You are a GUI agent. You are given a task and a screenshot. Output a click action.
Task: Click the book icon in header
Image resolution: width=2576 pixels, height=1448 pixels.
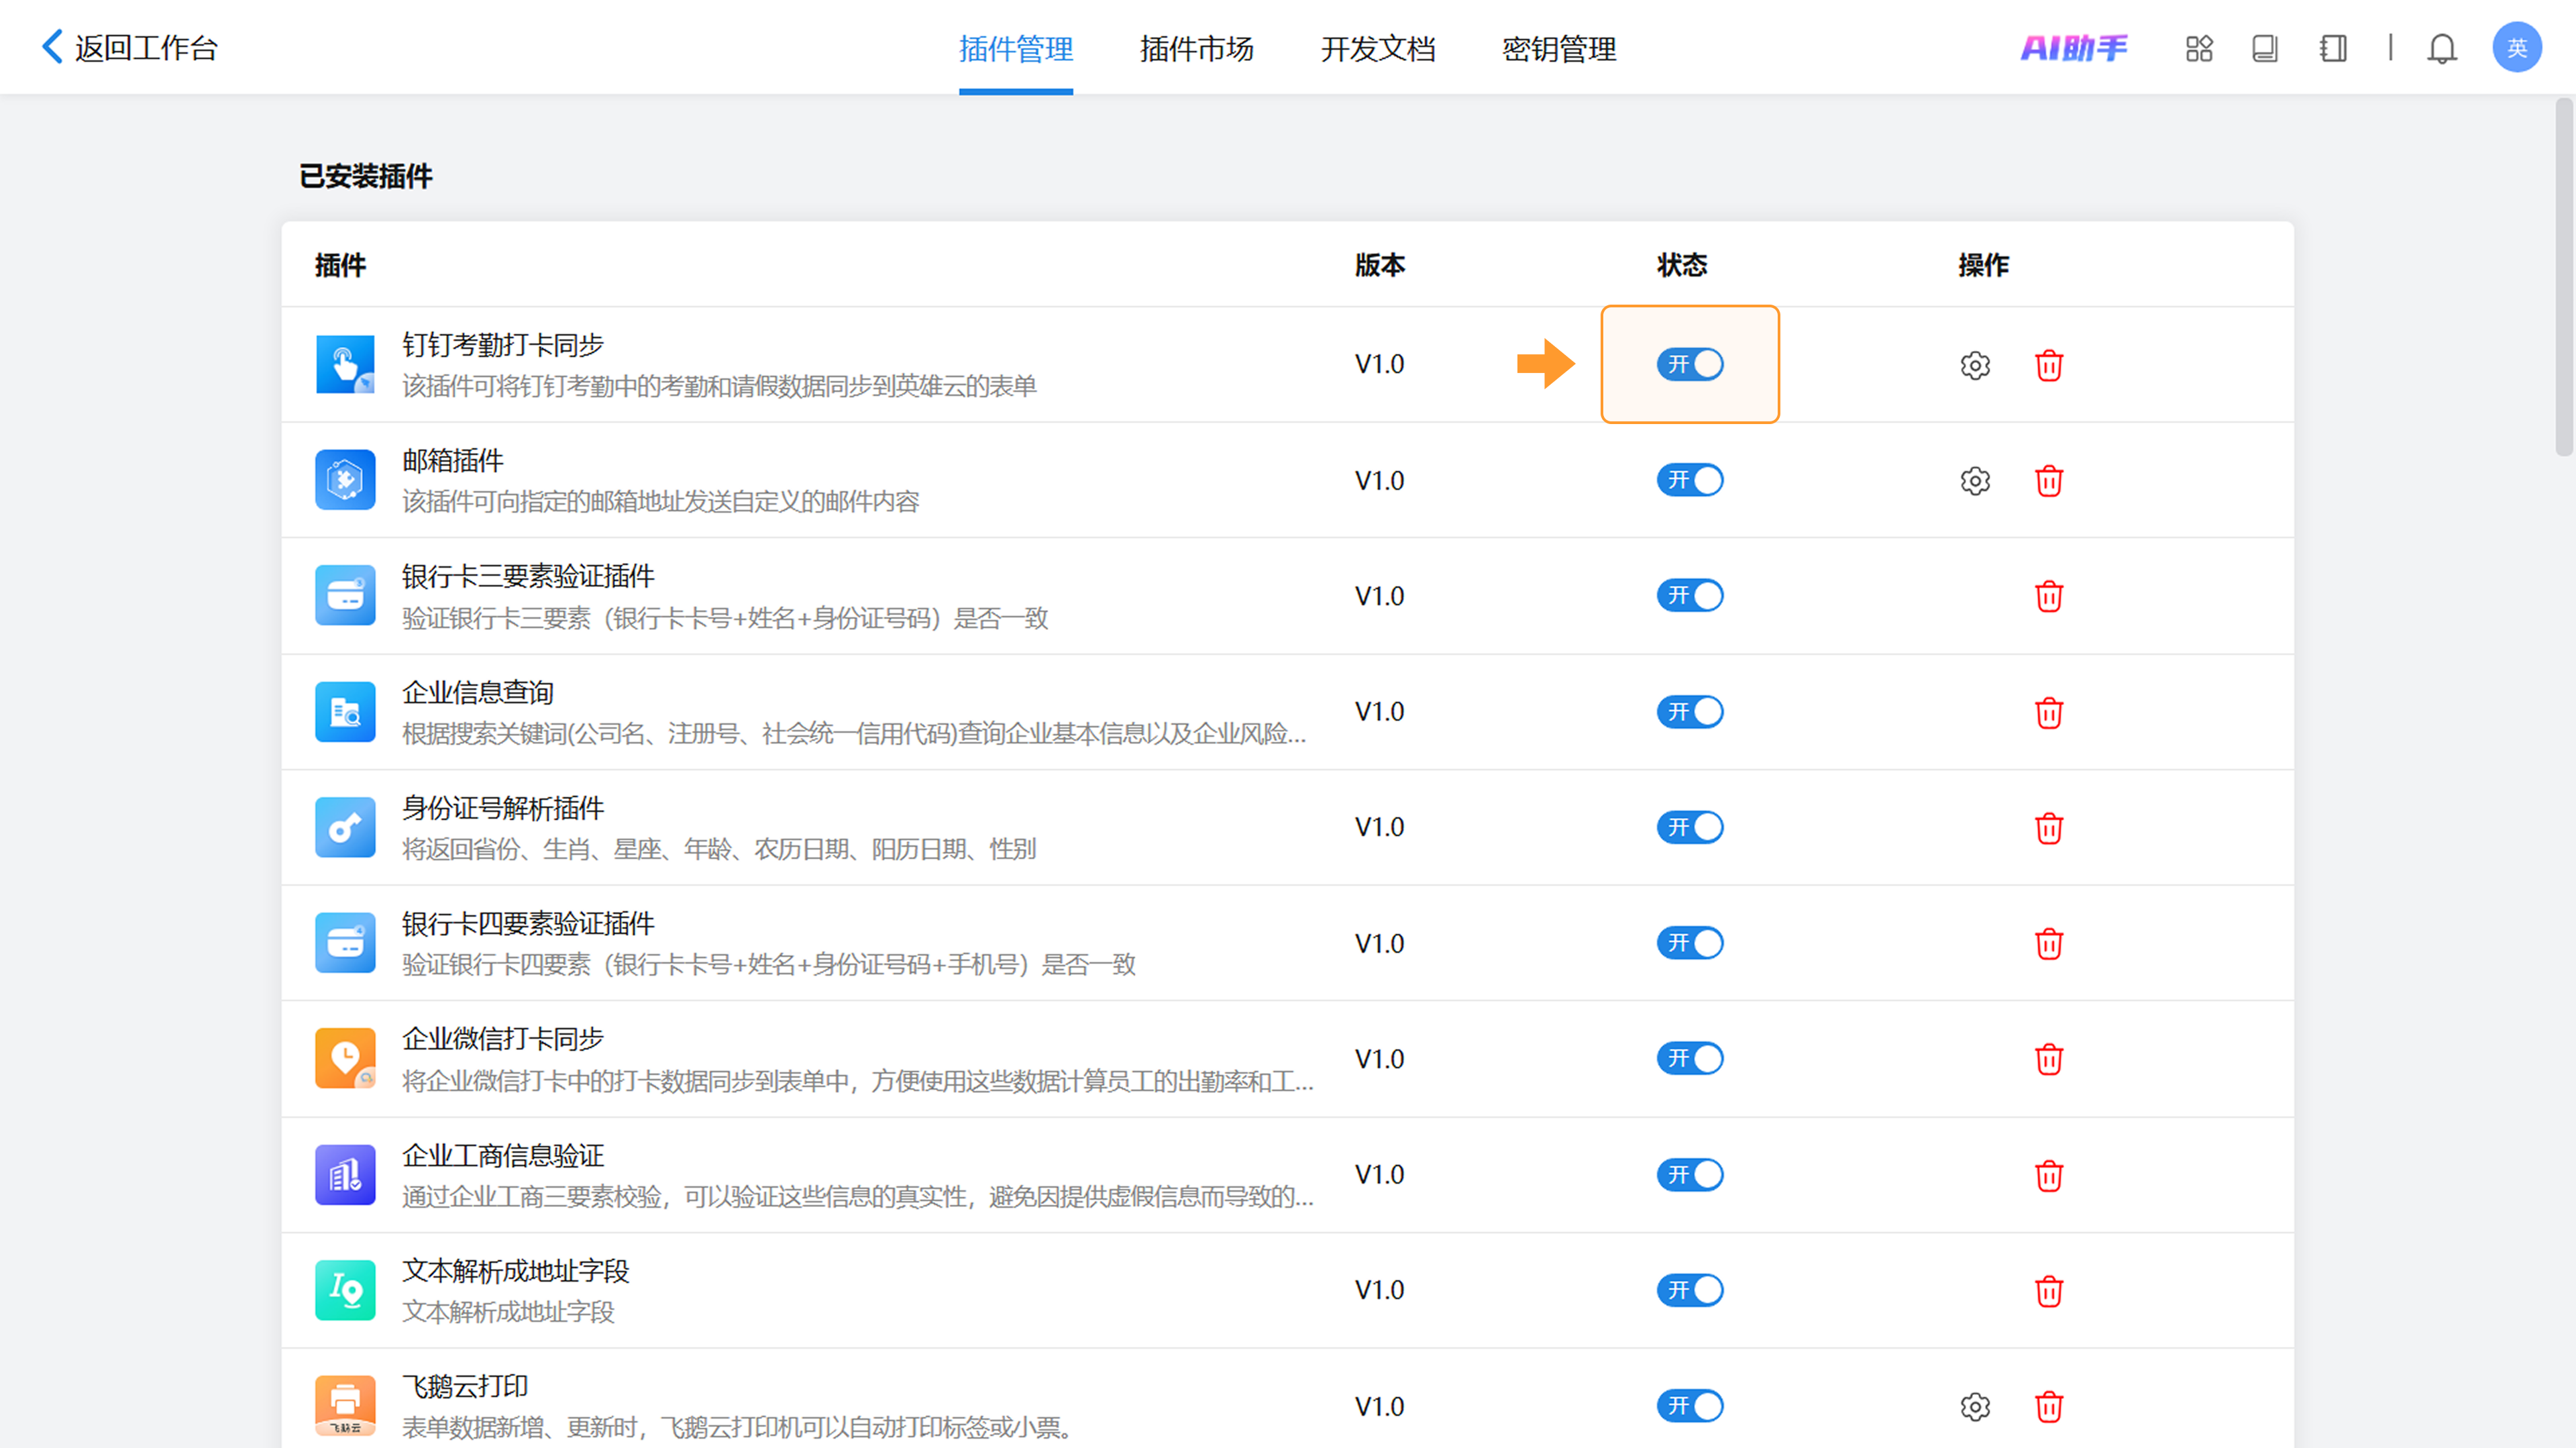click(x=2265, y=48)
